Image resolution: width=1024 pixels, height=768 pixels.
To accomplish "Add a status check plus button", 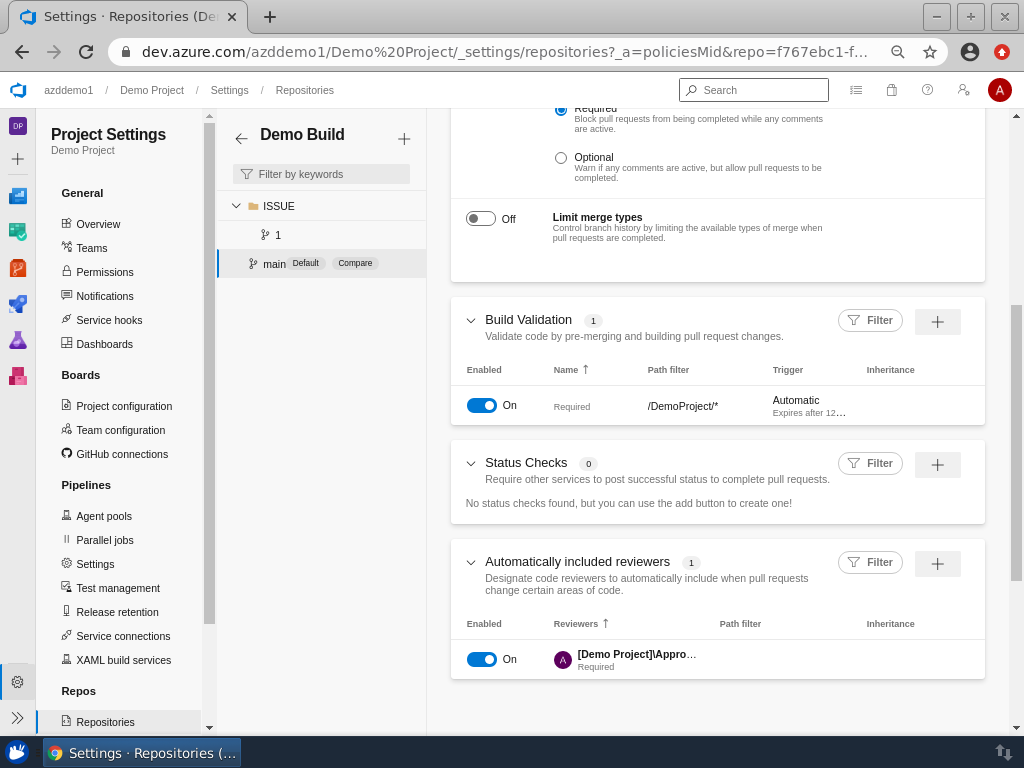I will pyautogui.click(x=937, y=464).
